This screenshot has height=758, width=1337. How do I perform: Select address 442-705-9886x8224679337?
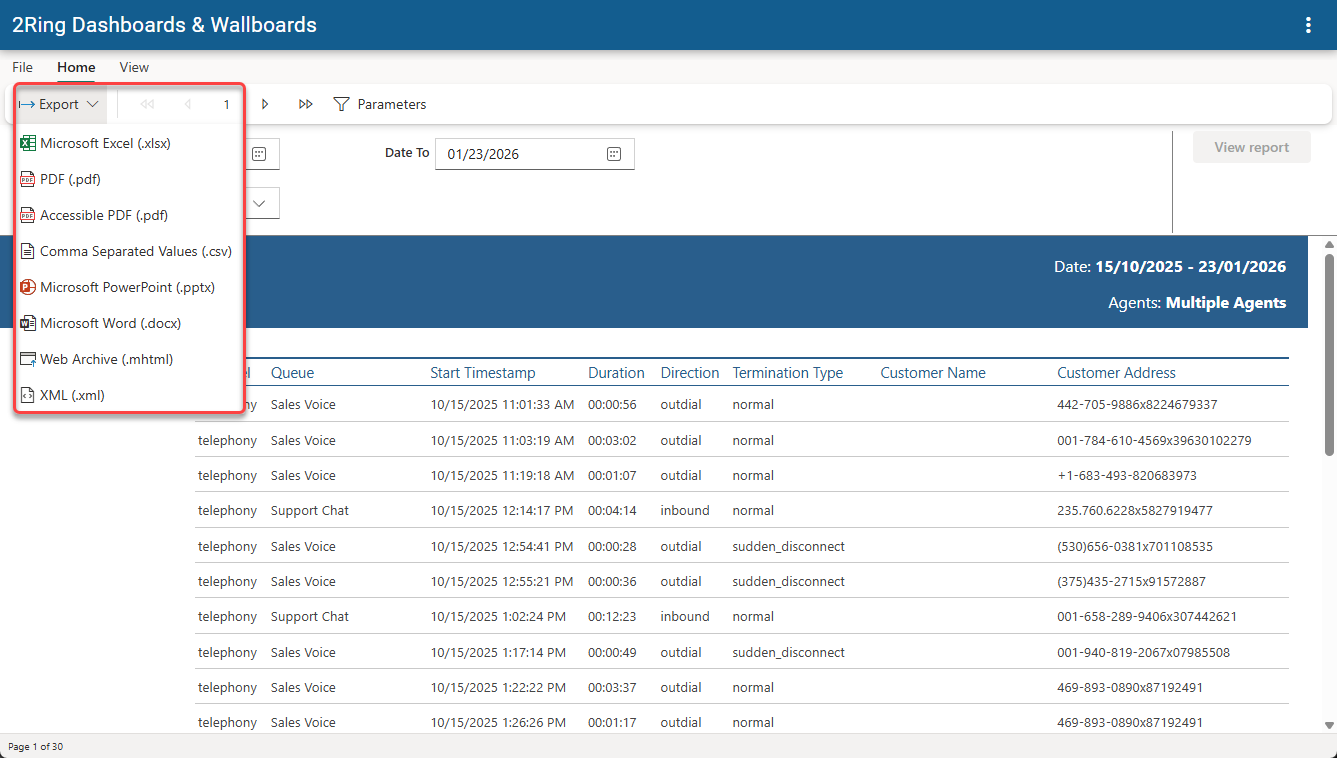tap(1137, 405)
